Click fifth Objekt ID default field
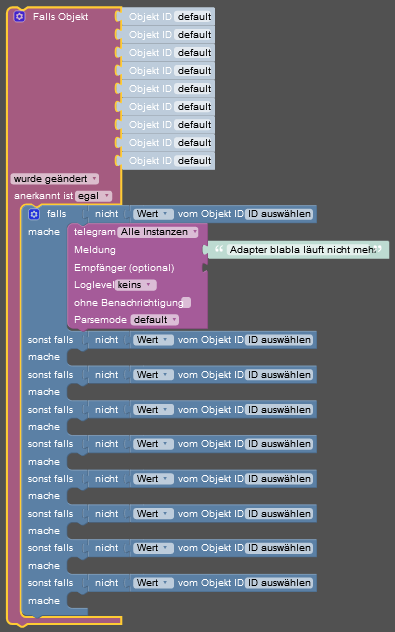This screenshot has width=395, height=632. coord(194,89)
